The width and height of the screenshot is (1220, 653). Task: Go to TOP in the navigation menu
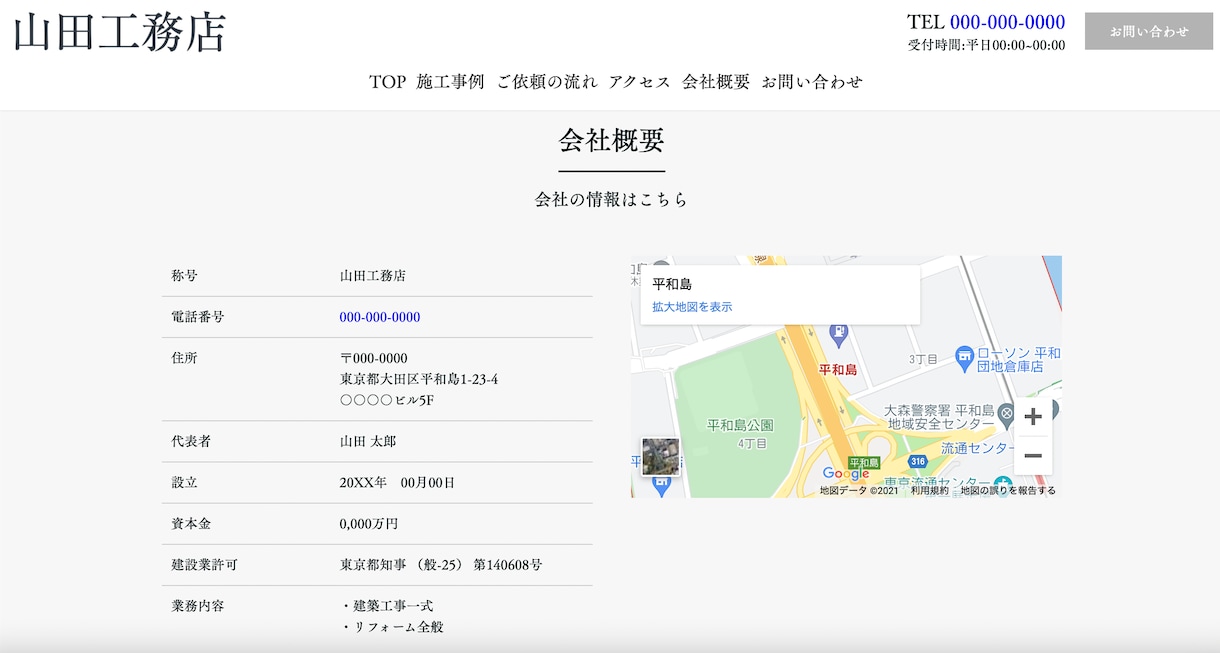pos(387,82)
